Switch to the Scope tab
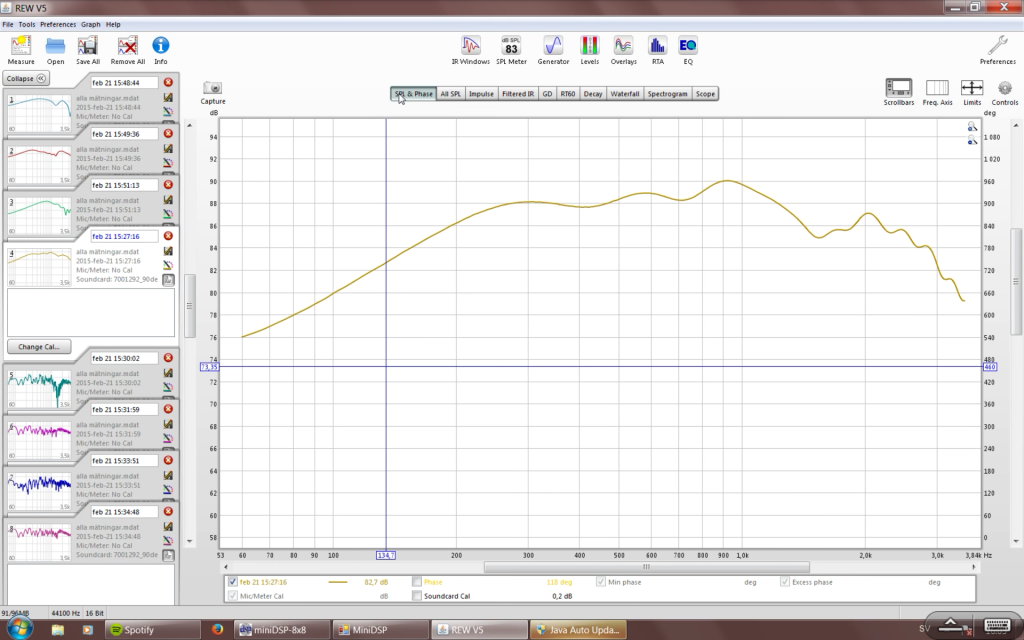 click(705, 94)
